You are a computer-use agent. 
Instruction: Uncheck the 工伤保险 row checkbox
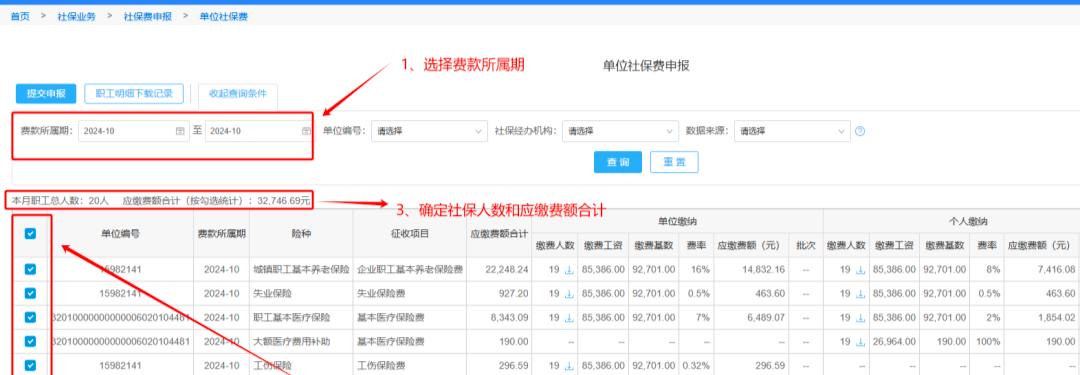[x=30, y=365]
